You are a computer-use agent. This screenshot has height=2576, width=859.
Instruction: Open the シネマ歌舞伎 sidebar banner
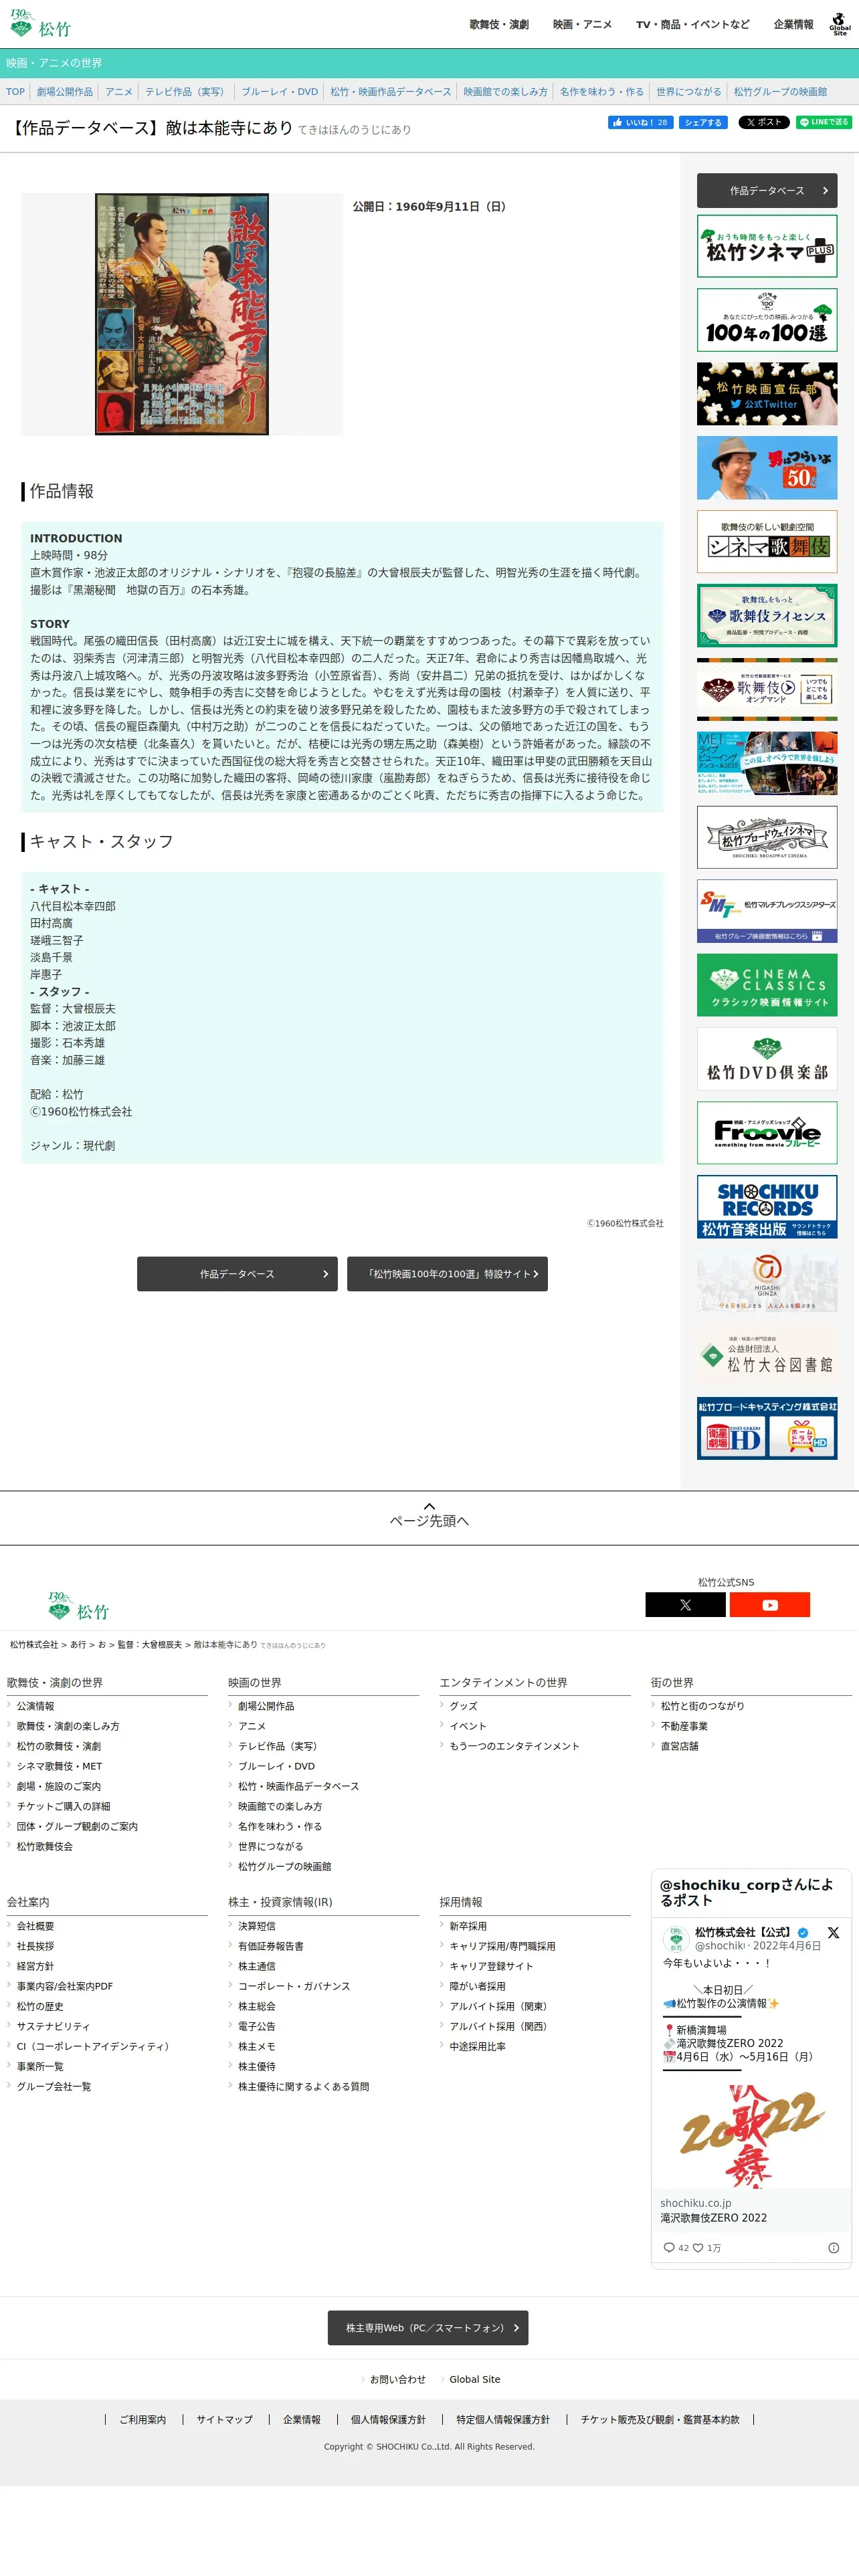point(767,542)
